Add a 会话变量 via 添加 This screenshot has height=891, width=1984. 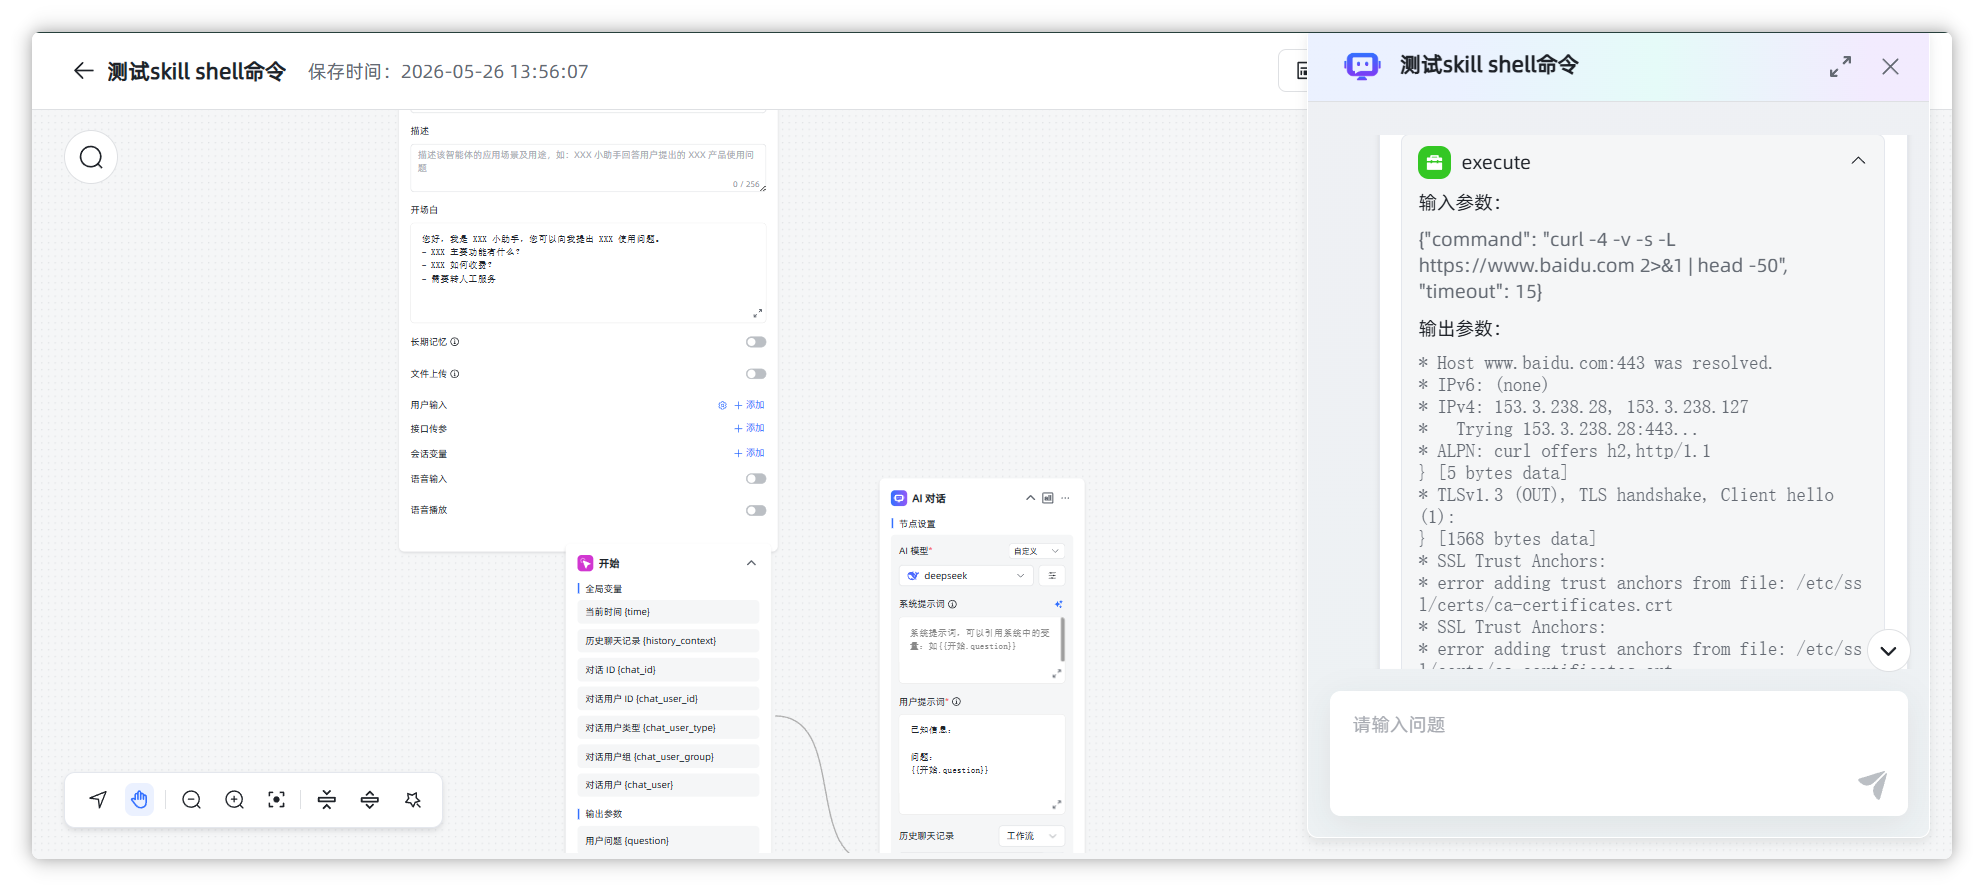click(749, 453)
